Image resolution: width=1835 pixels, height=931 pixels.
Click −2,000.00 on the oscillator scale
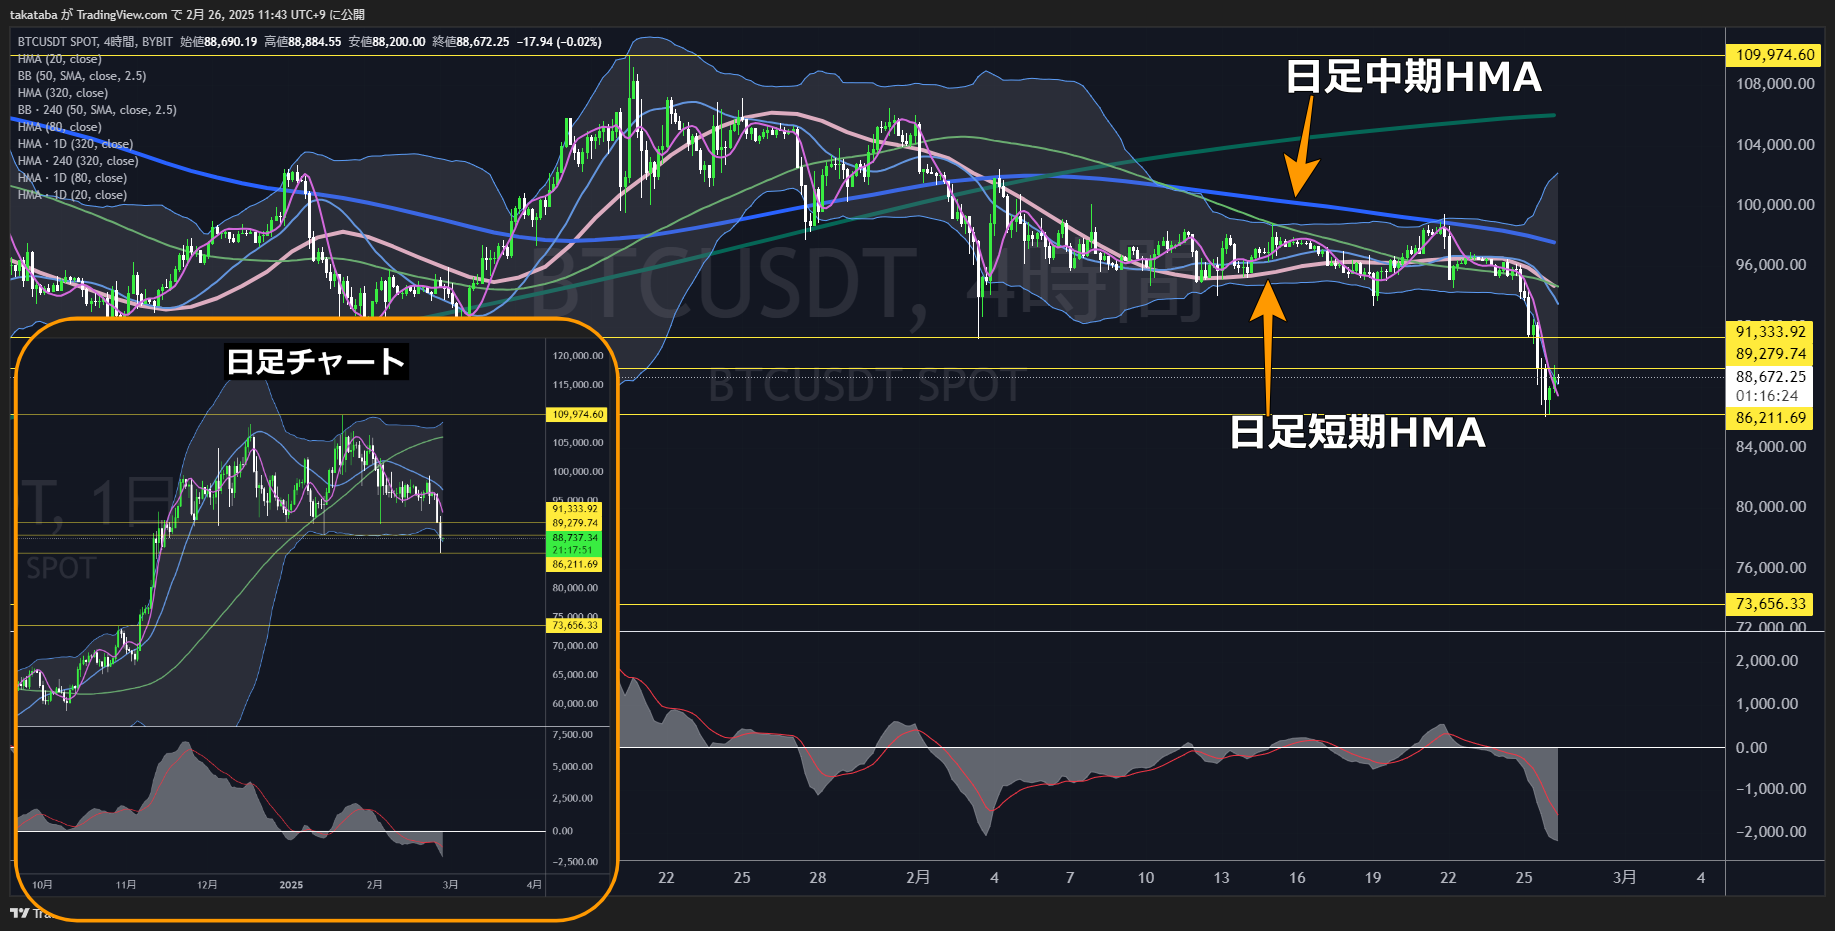pos(1771,832)
